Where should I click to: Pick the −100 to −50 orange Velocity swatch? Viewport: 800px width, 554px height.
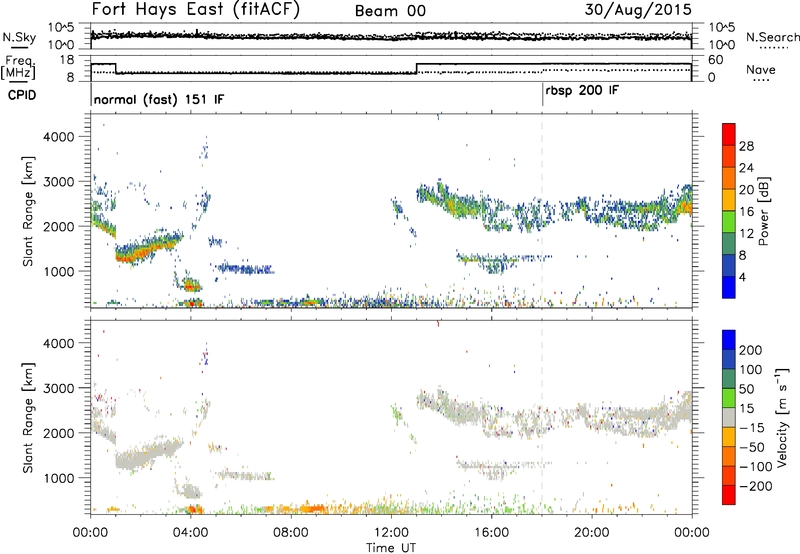(x=729, y=456)
